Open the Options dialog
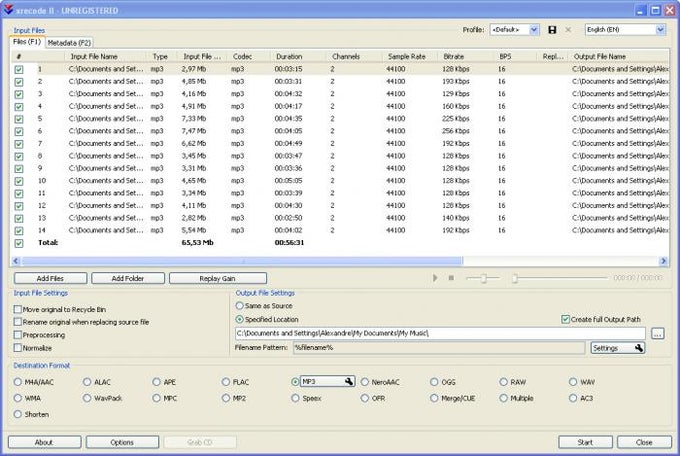 click(122, 443)
